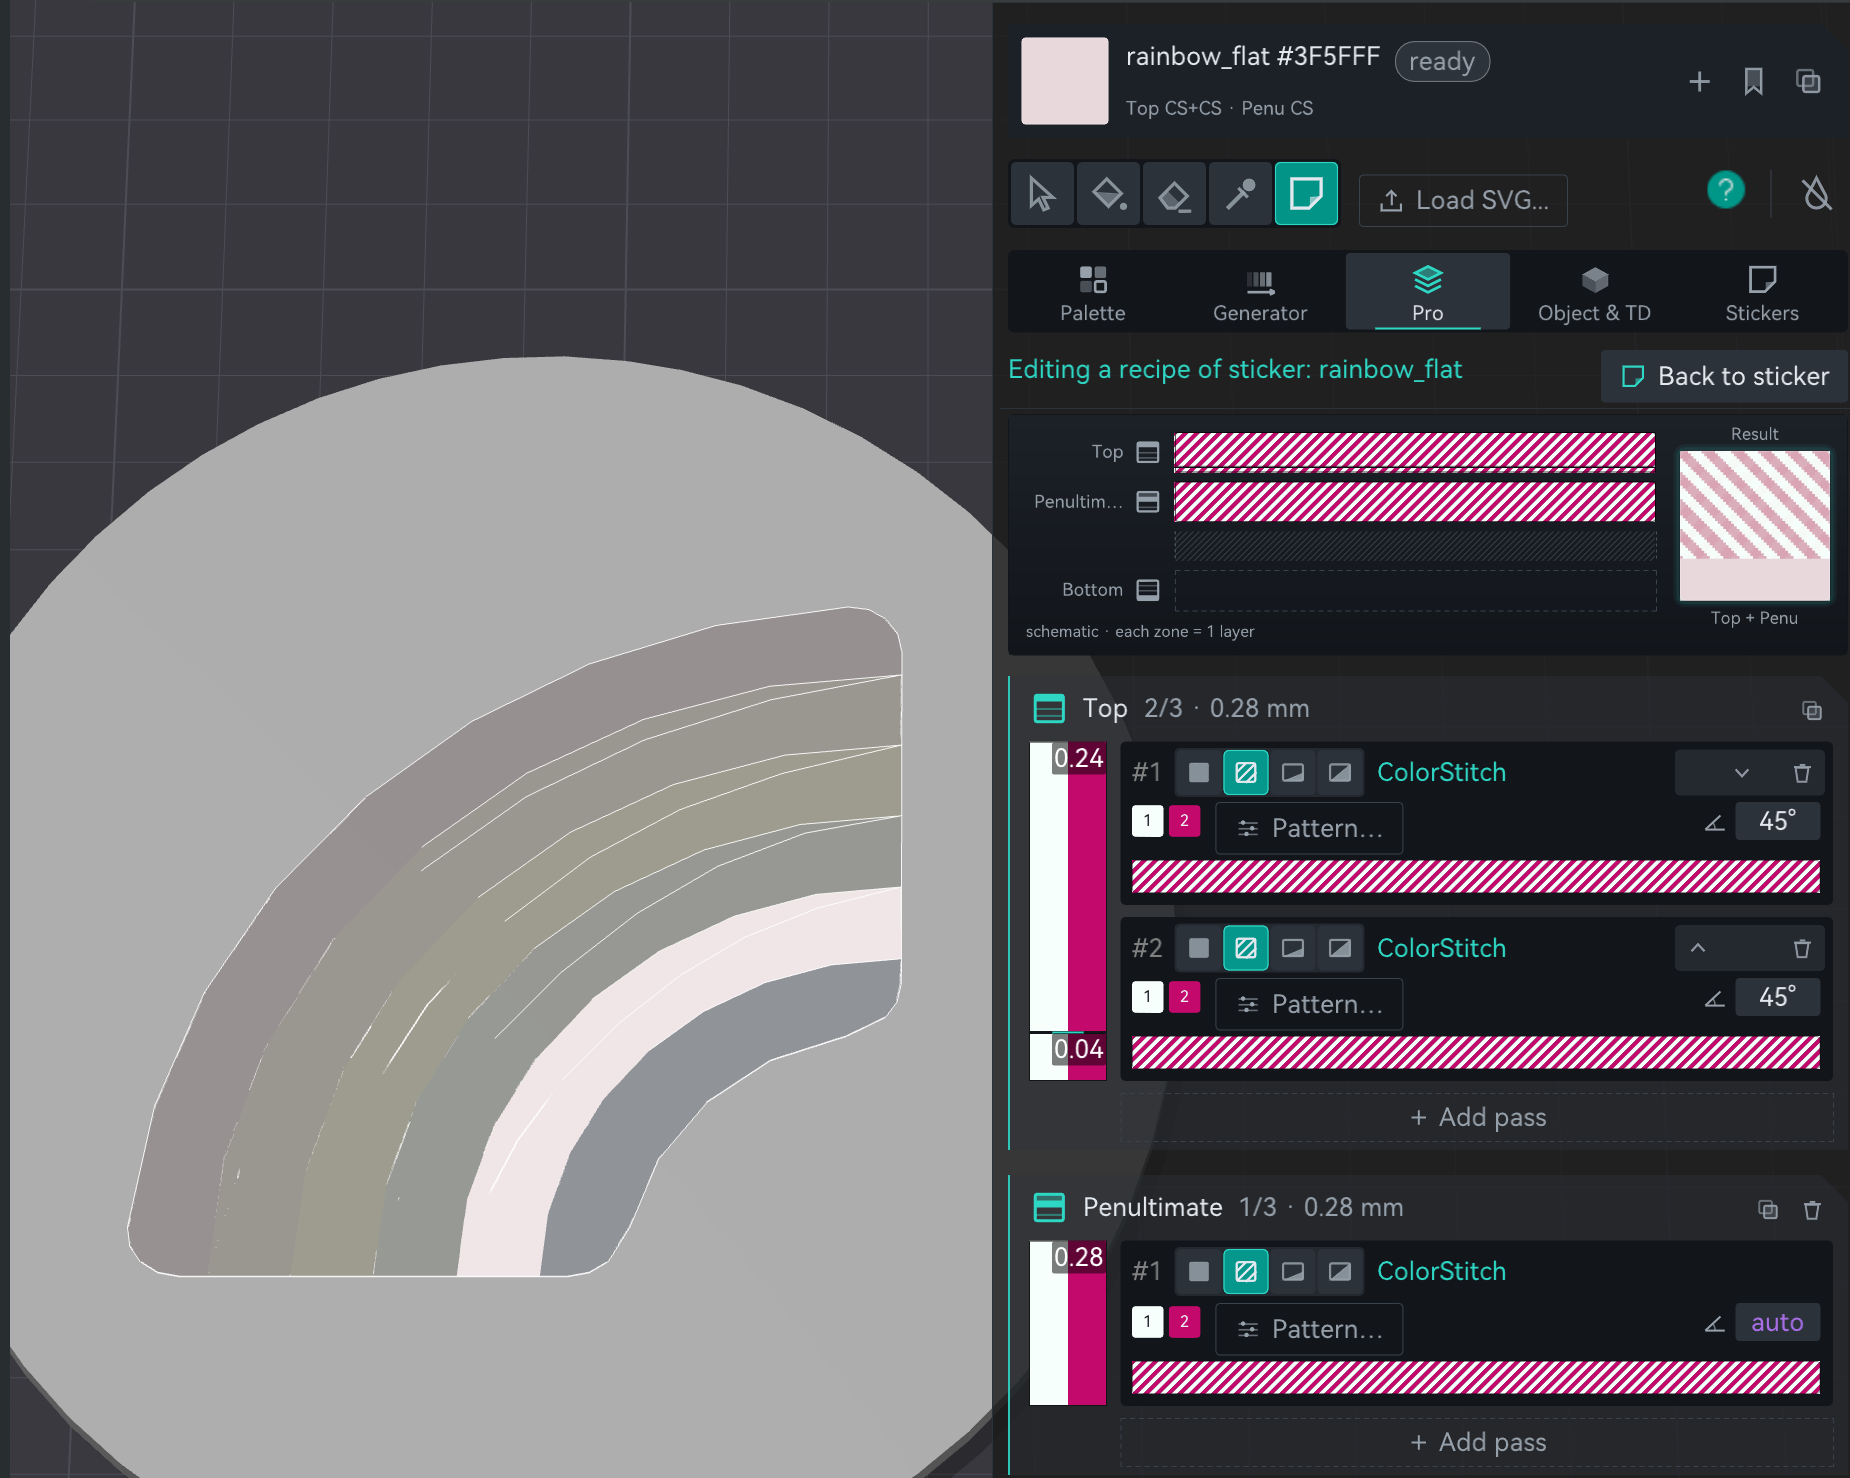
Task: Open Pattern settings for Penultimate pass #1
Action: pyautogui.click(x=1309, y=1329)
